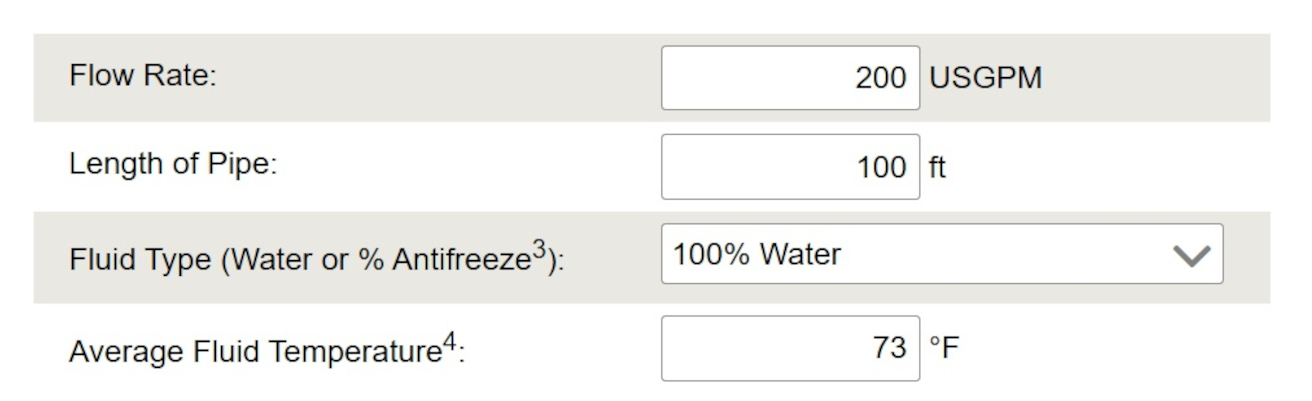Click the "Flow Rate:" label
Image resolution: width=1312 pixels, height=401 pixels.
143,77
